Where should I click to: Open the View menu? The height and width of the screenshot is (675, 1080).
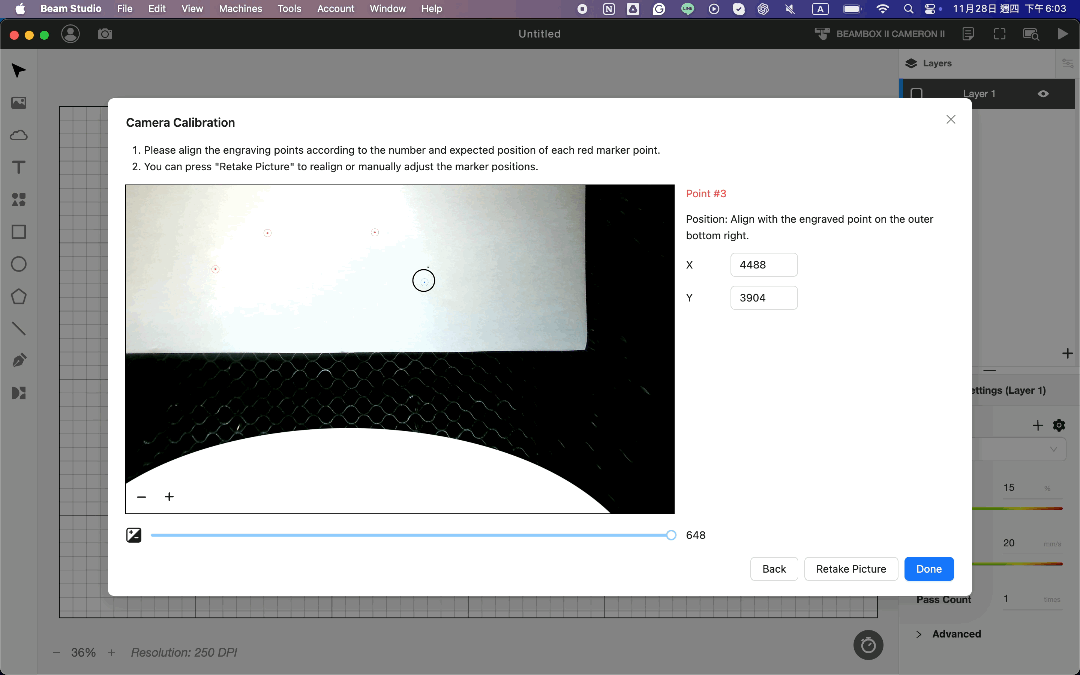tap(192, 9)
